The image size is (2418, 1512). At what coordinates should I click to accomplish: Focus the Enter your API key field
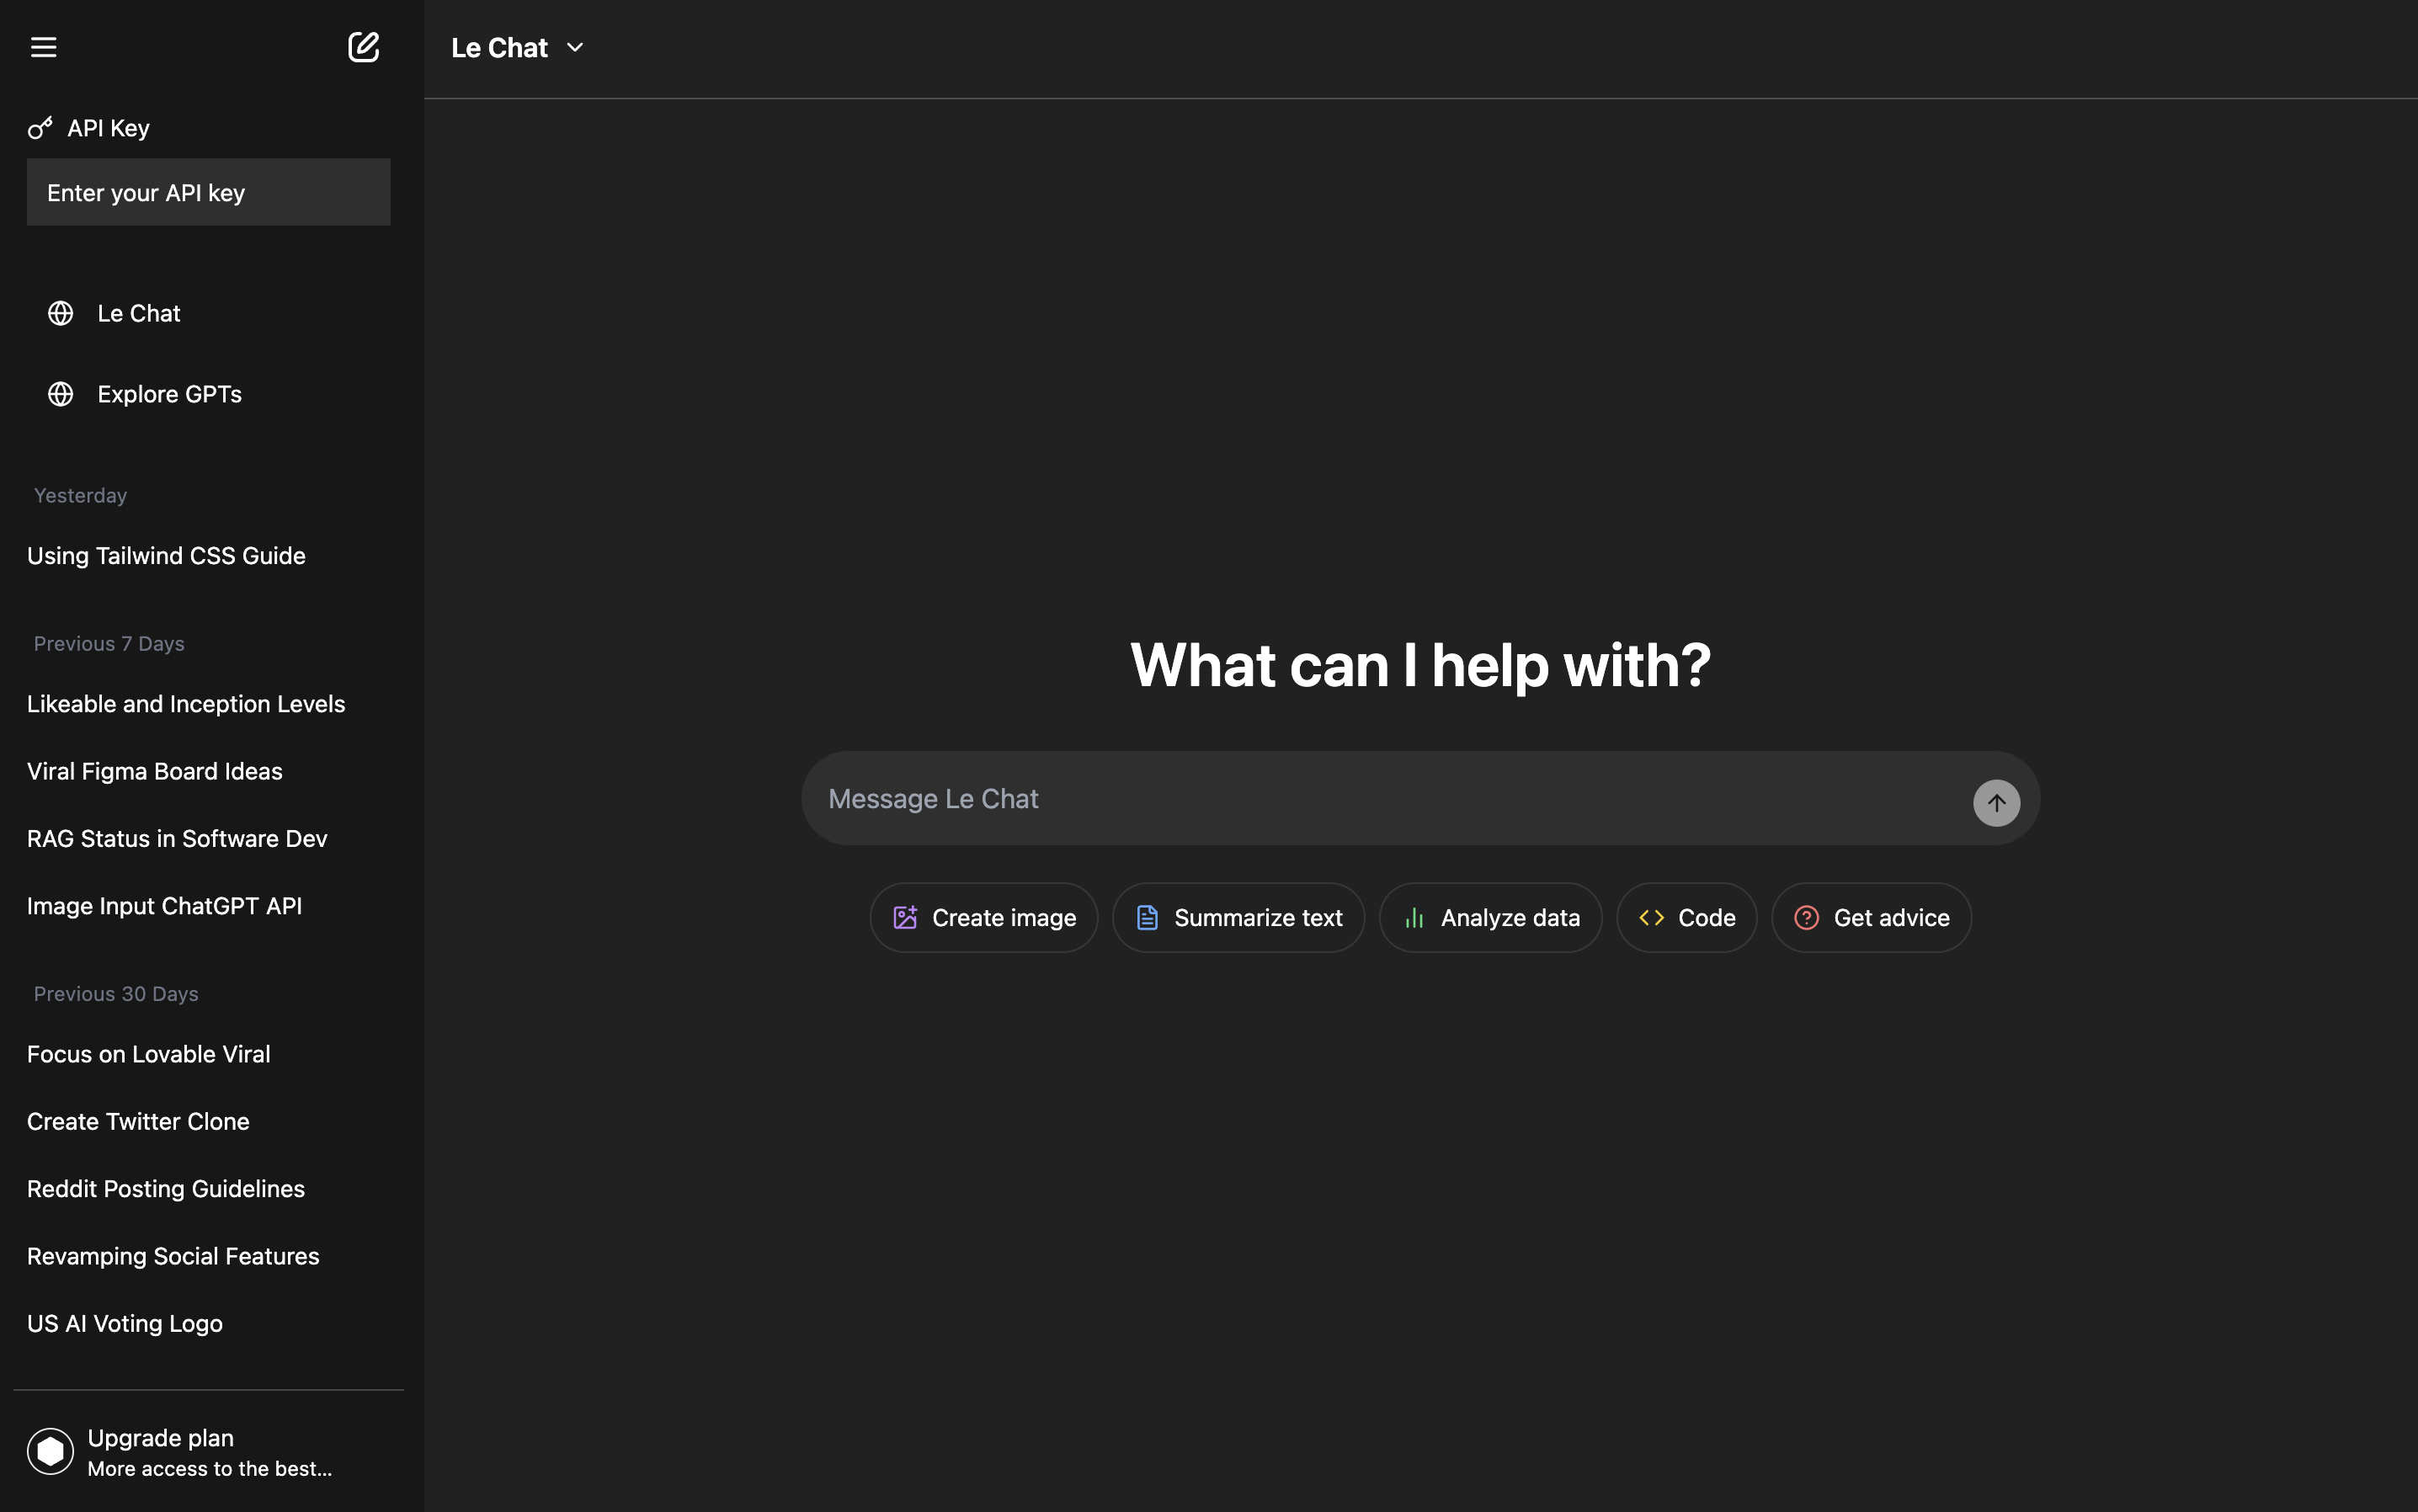208,192
